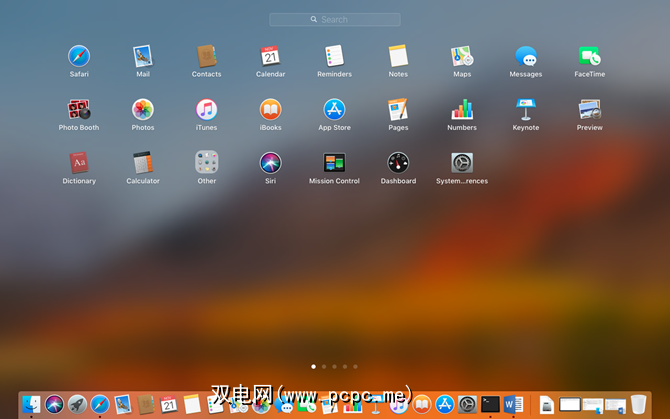The height and width of the screenshot is (419, 670).
Task: Go to the second Launchpad page dot
Action: coord(324,366)
